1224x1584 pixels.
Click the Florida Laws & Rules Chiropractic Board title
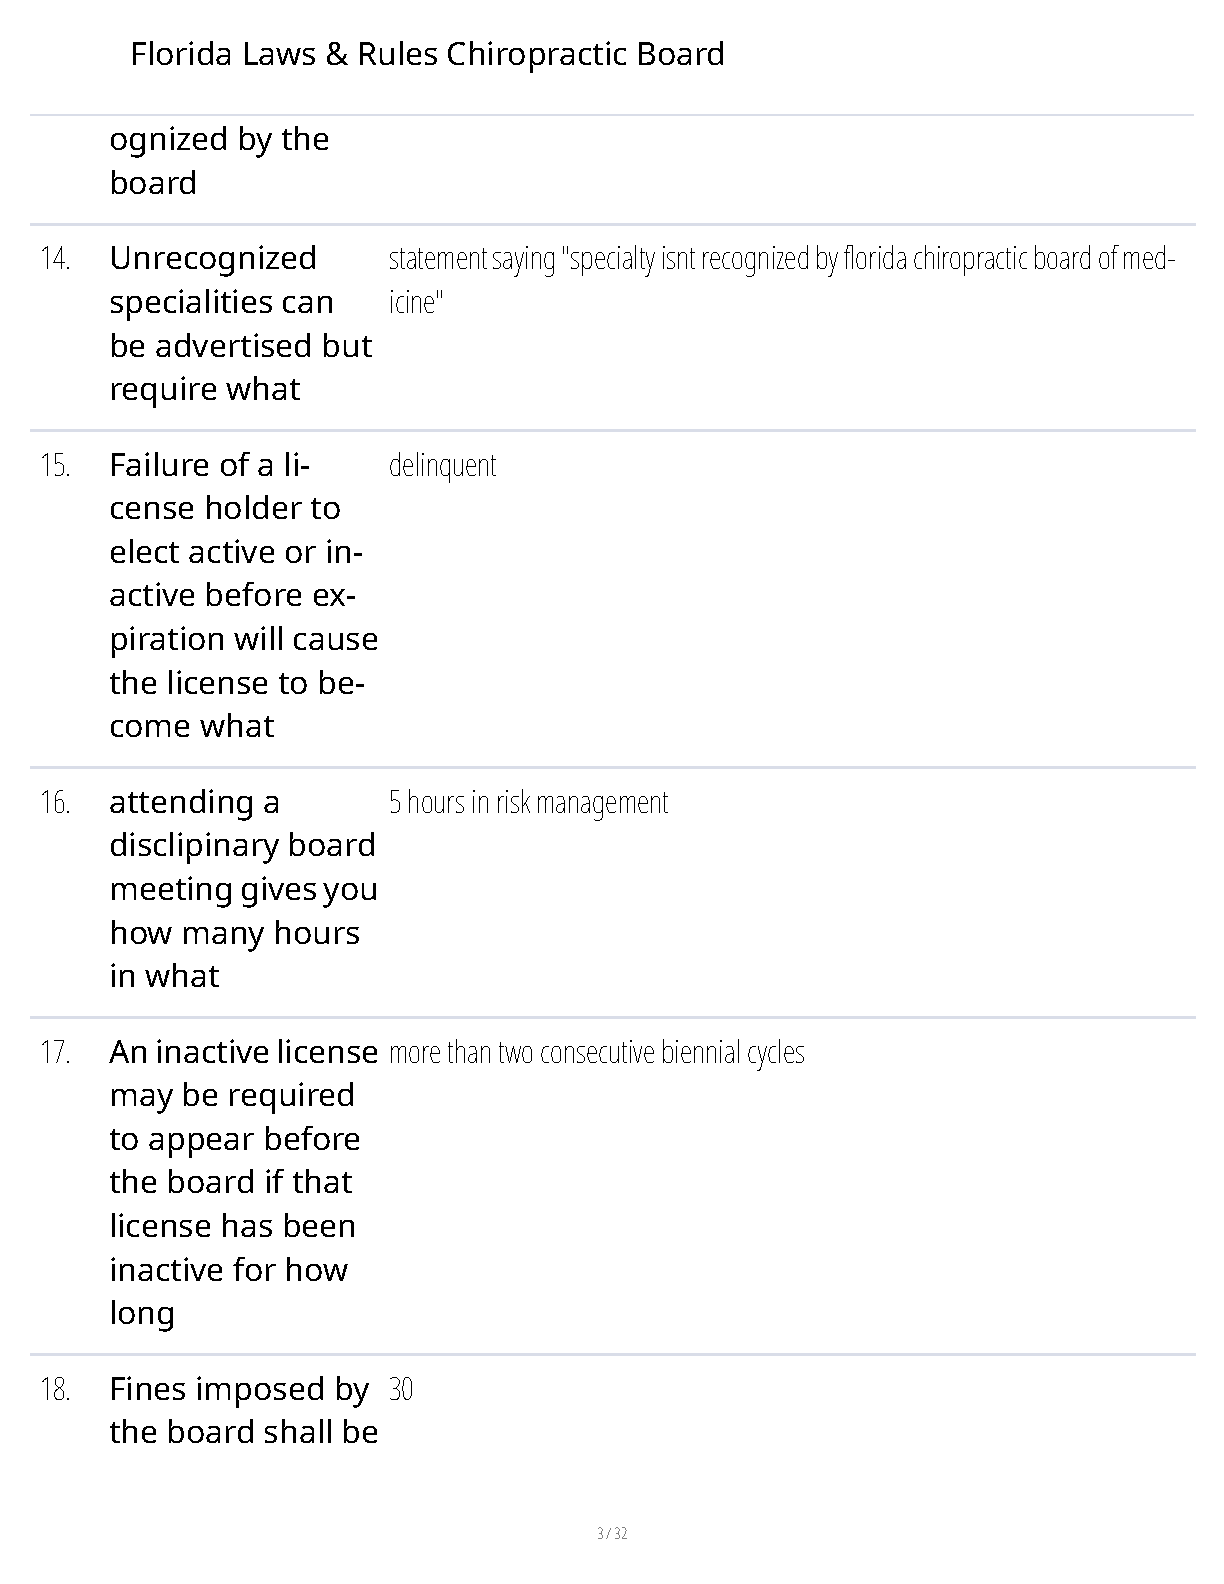[427, 54]
